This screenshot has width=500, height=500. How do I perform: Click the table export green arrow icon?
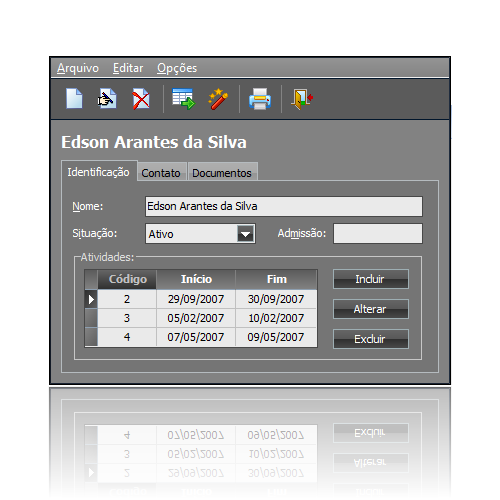point(183,99)
